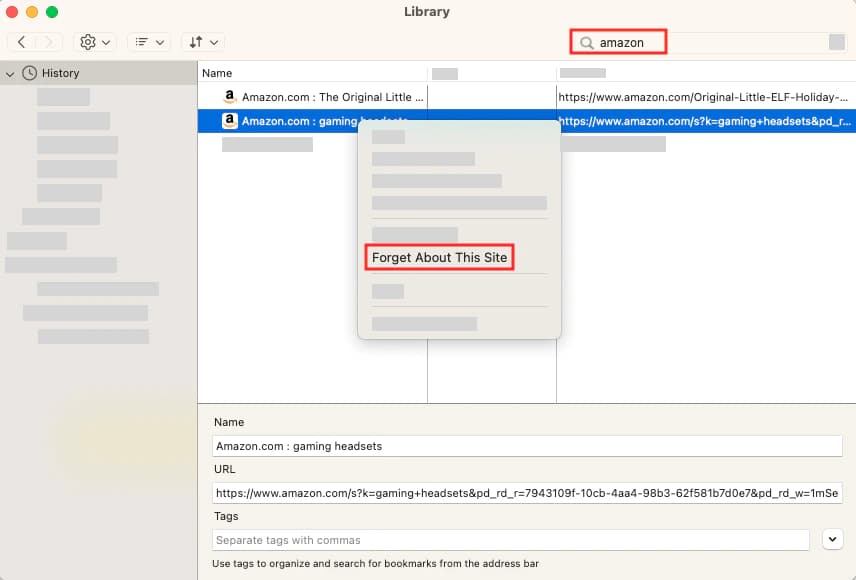The image size is (856, 580).
Task: Click the Name field with gaming headsets
Action: click(527, 446)
